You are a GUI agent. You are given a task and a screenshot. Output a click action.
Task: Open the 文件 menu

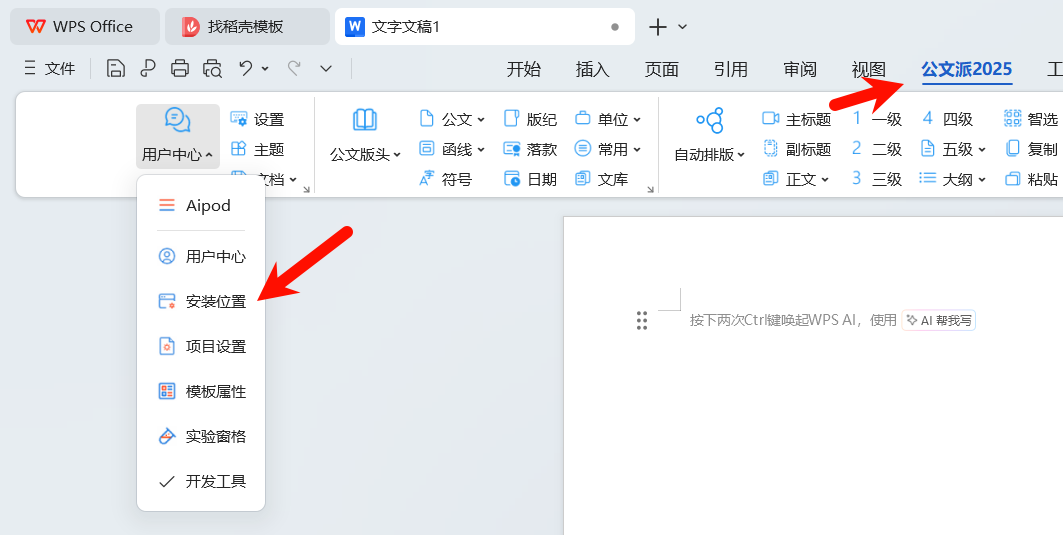pos(49,68)
